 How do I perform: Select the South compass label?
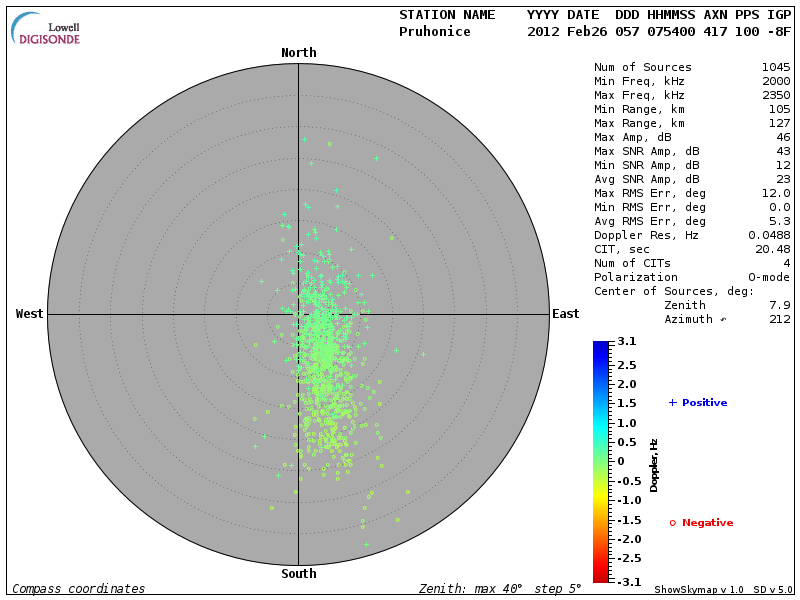[x=299, y=574]
